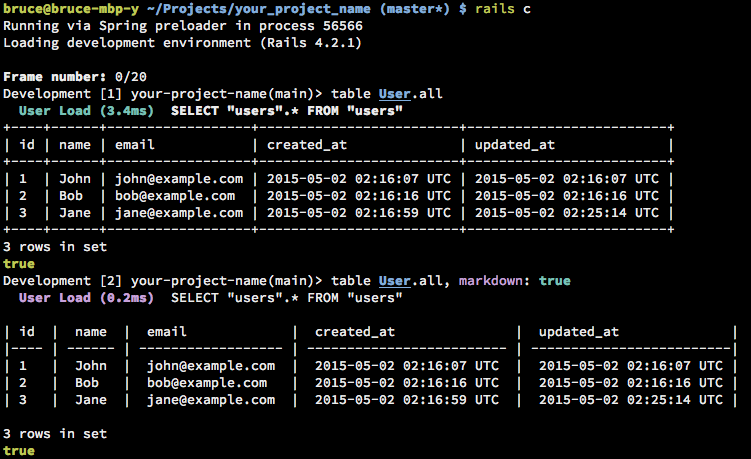Click the email column header in first table

135,145
